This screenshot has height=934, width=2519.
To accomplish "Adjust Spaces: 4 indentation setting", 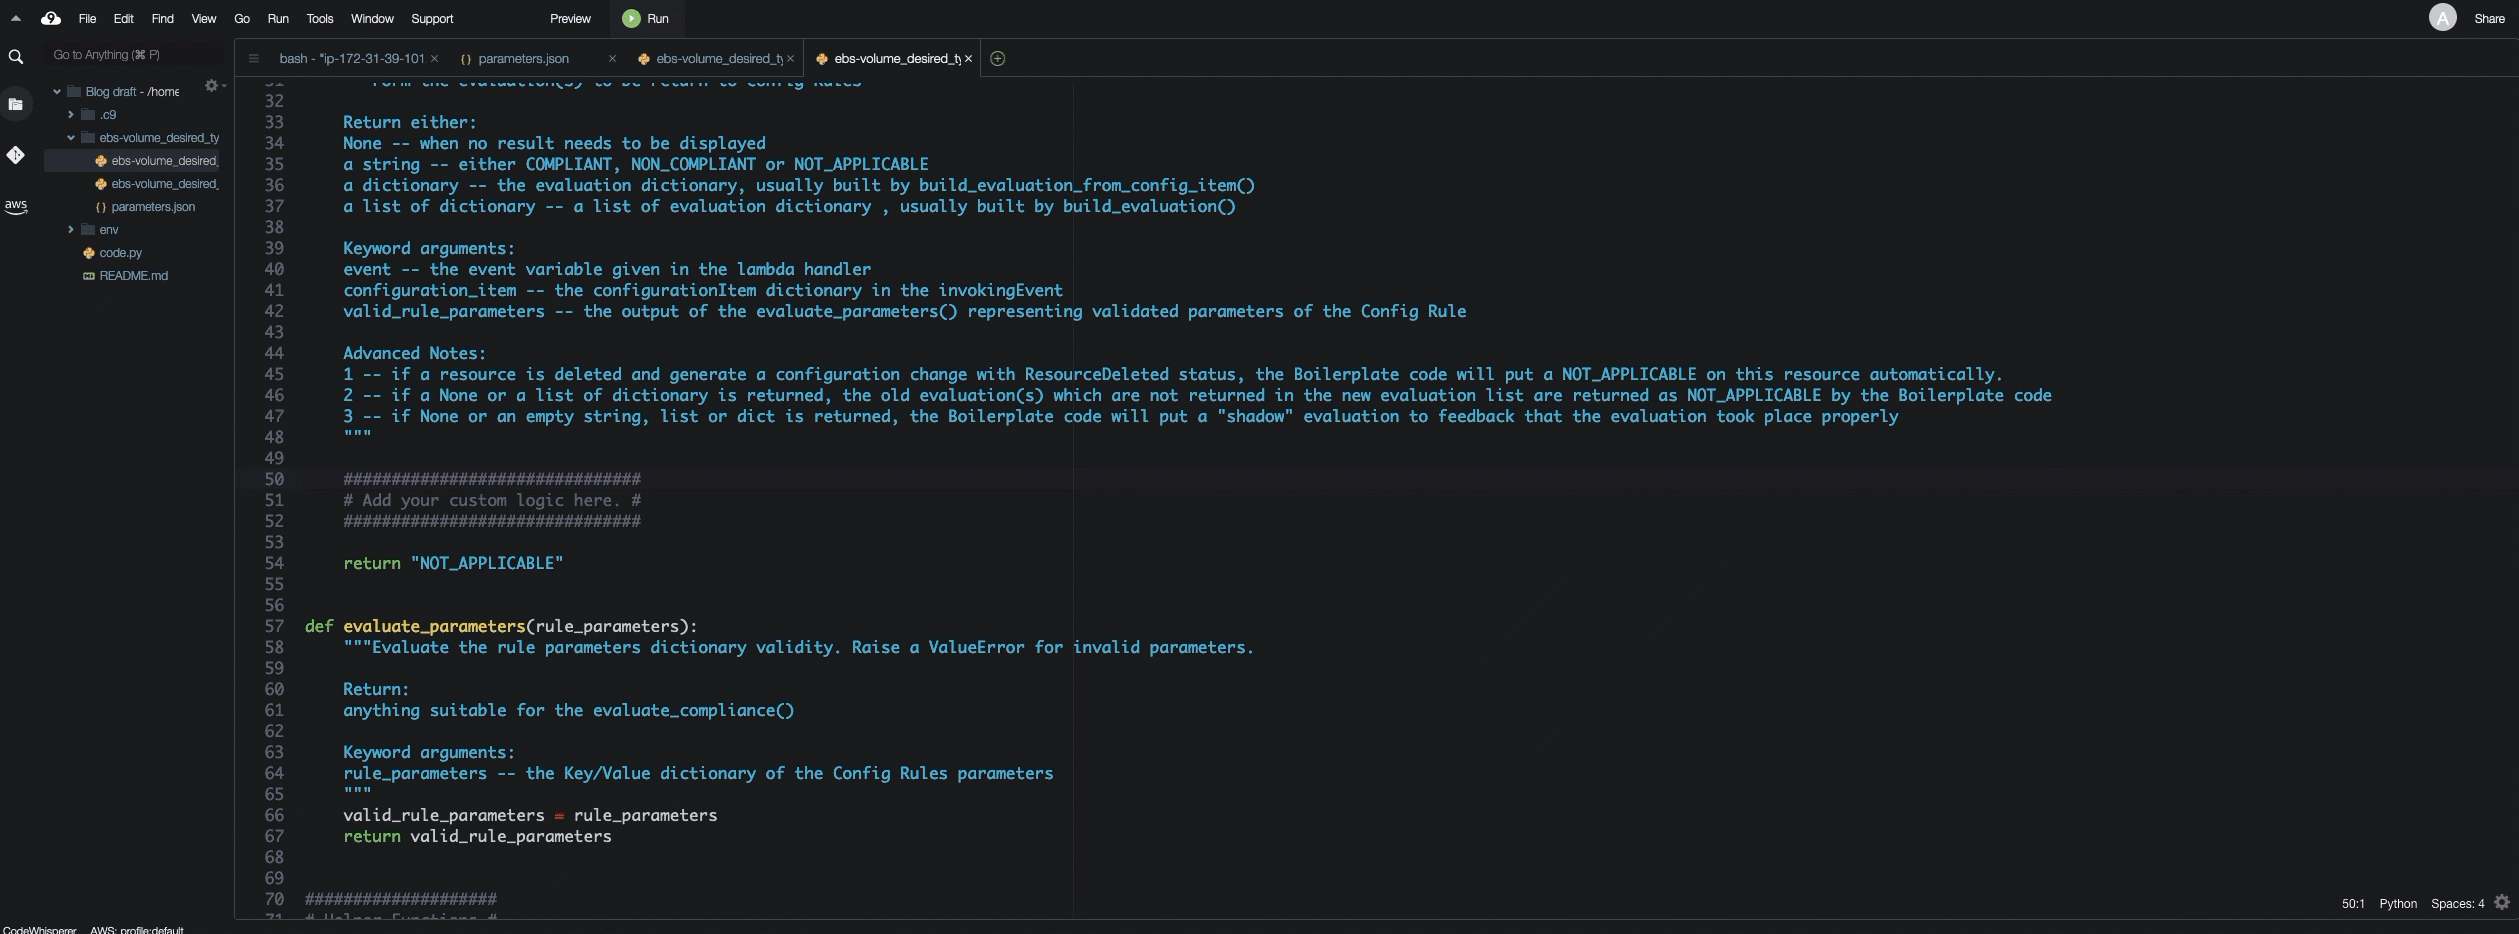I will click(2456, 903).
